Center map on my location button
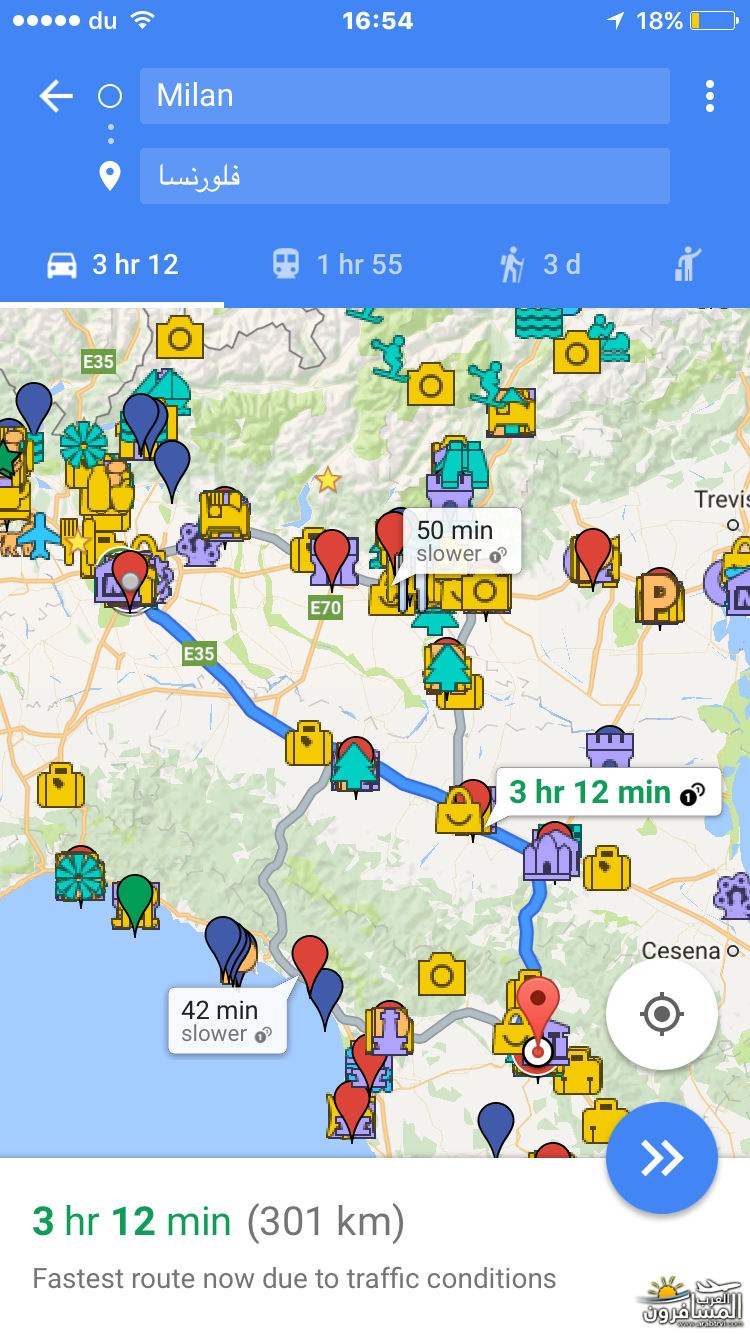The height and width of the screenshot is (1334, 750). point(661,1015)
